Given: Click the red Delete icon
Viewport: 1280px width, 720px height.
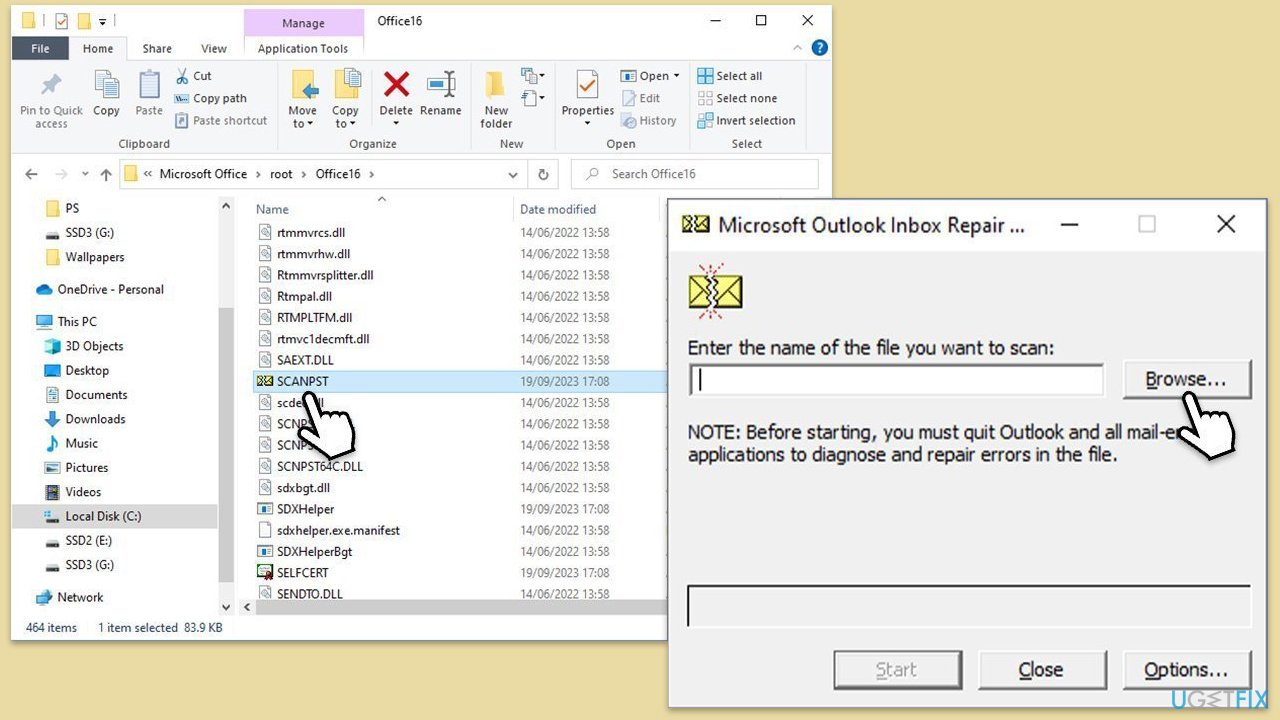Looking at the screenshot, I should coord(396,85).
